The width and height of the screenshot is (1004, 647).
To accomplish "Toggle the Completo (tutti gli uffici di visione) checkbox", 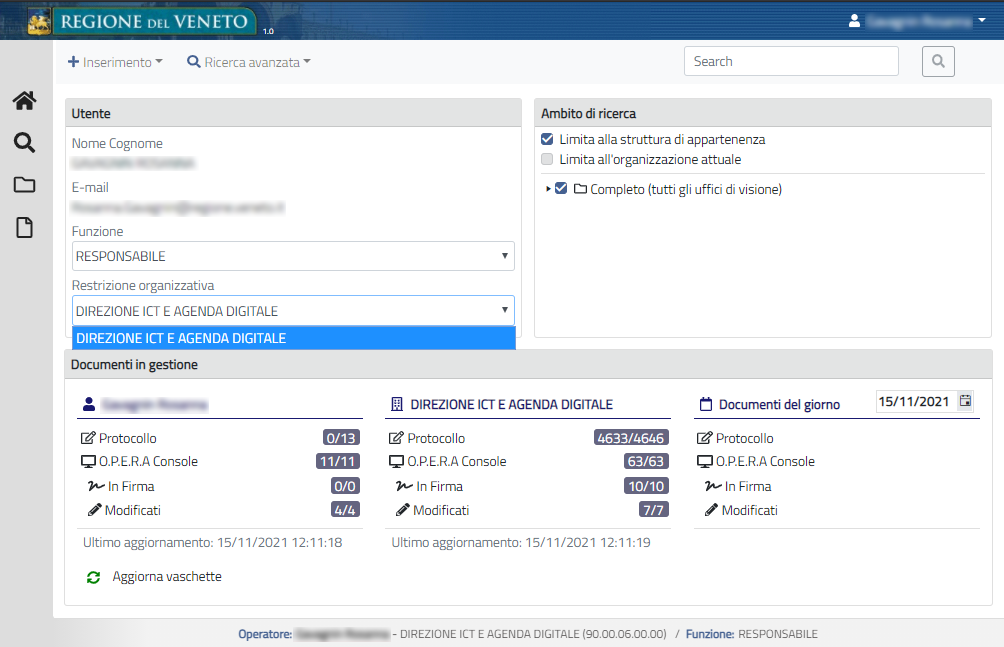I will [x=561, y=188].
